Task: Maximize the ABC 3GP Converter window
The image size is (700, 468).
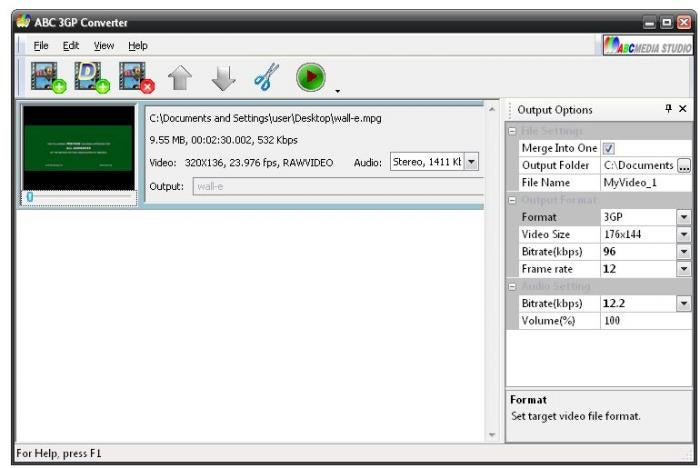Action: click(x=667, y=22)
